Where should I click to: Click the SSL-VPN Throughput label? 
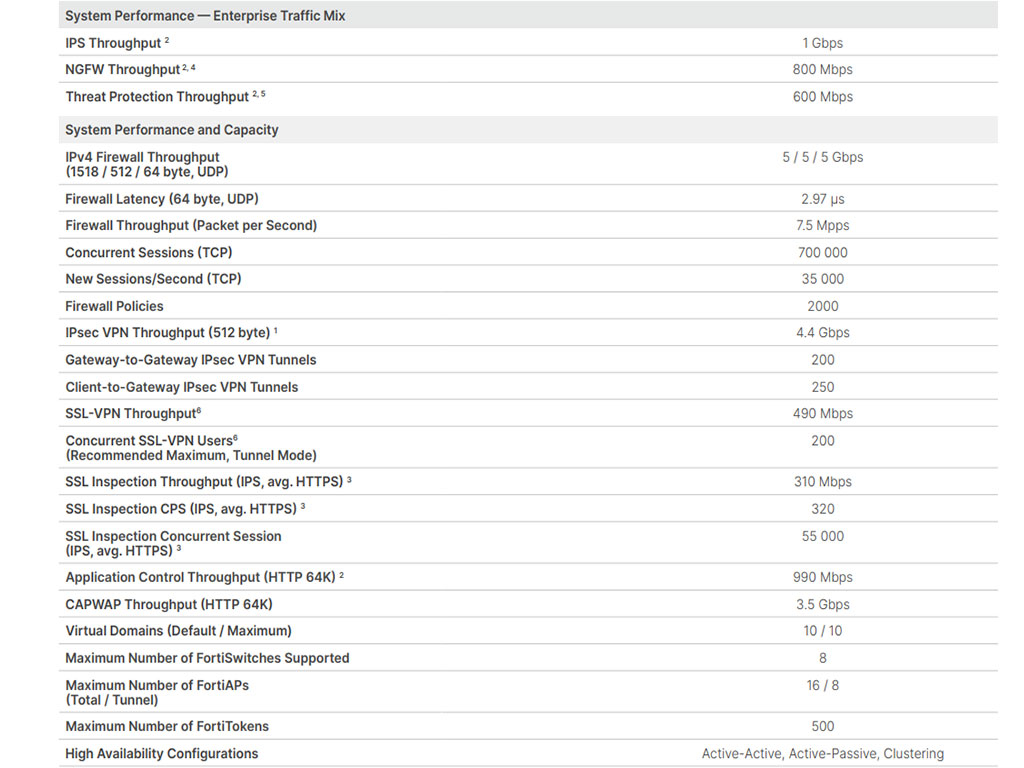[131, 413]
